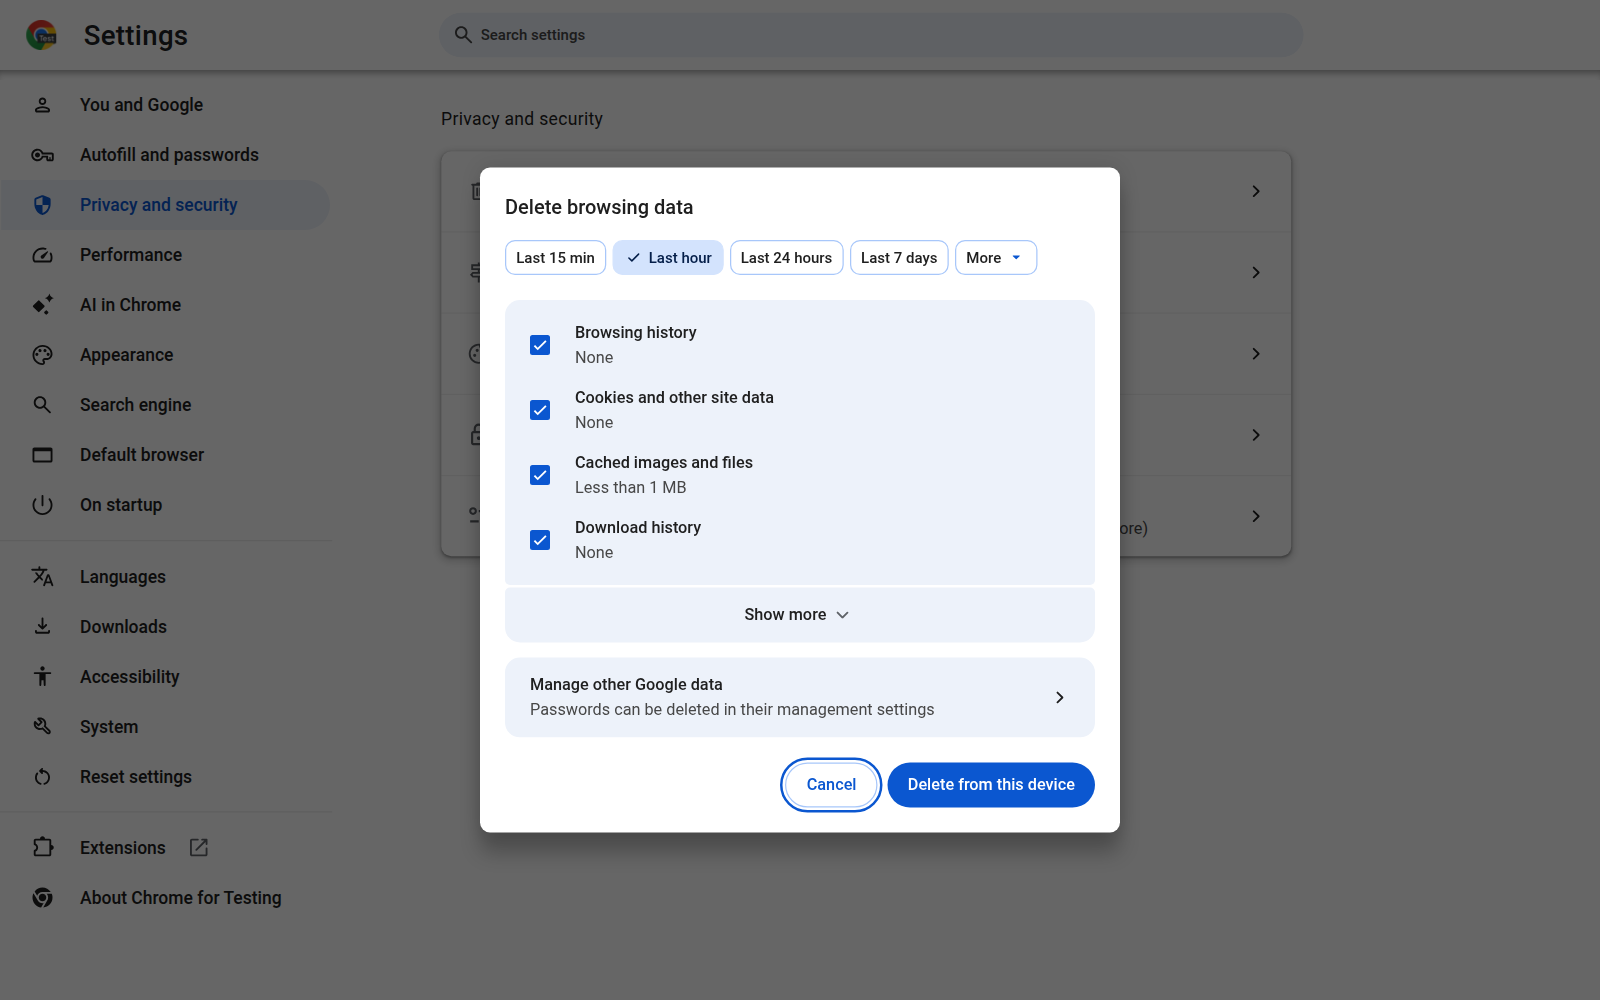
Task: Click the Autofill and passwords key icon
Action: pos(42,155)
